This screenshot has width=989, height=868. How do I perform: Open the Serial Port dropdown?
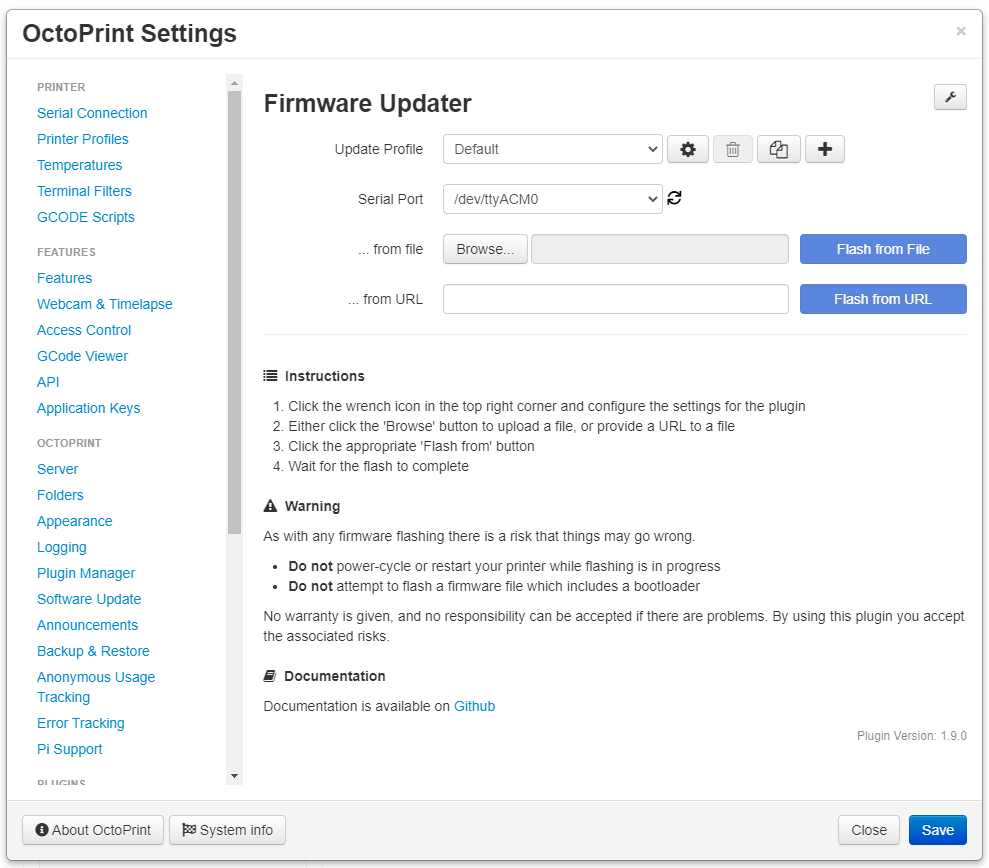pos(552,198)
